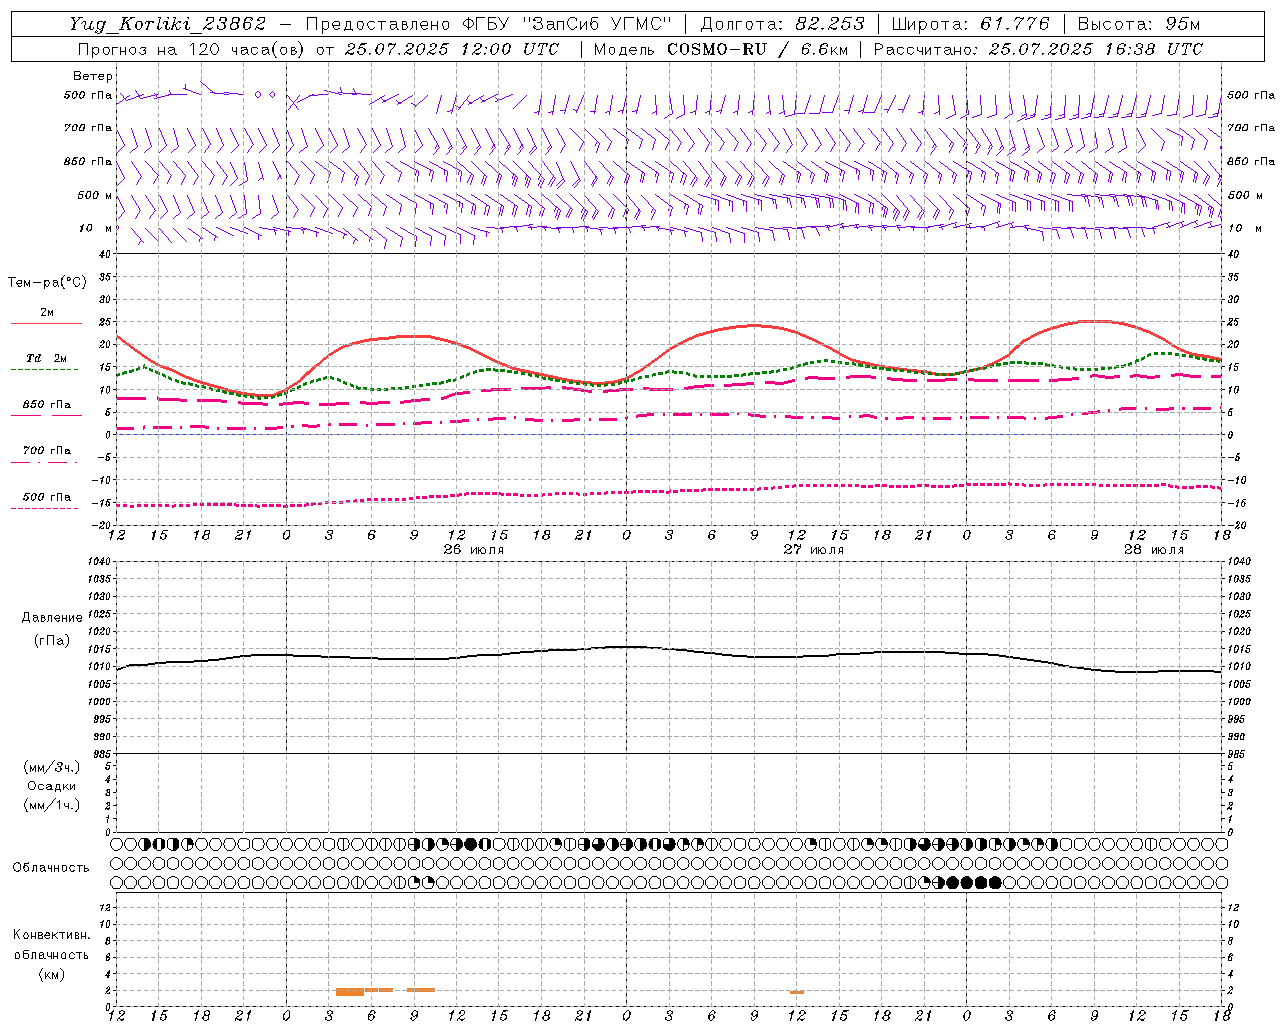The image size is (1280, 1024).
Task: Click the Широта: 61.776 header field
Action: [970, 24]
